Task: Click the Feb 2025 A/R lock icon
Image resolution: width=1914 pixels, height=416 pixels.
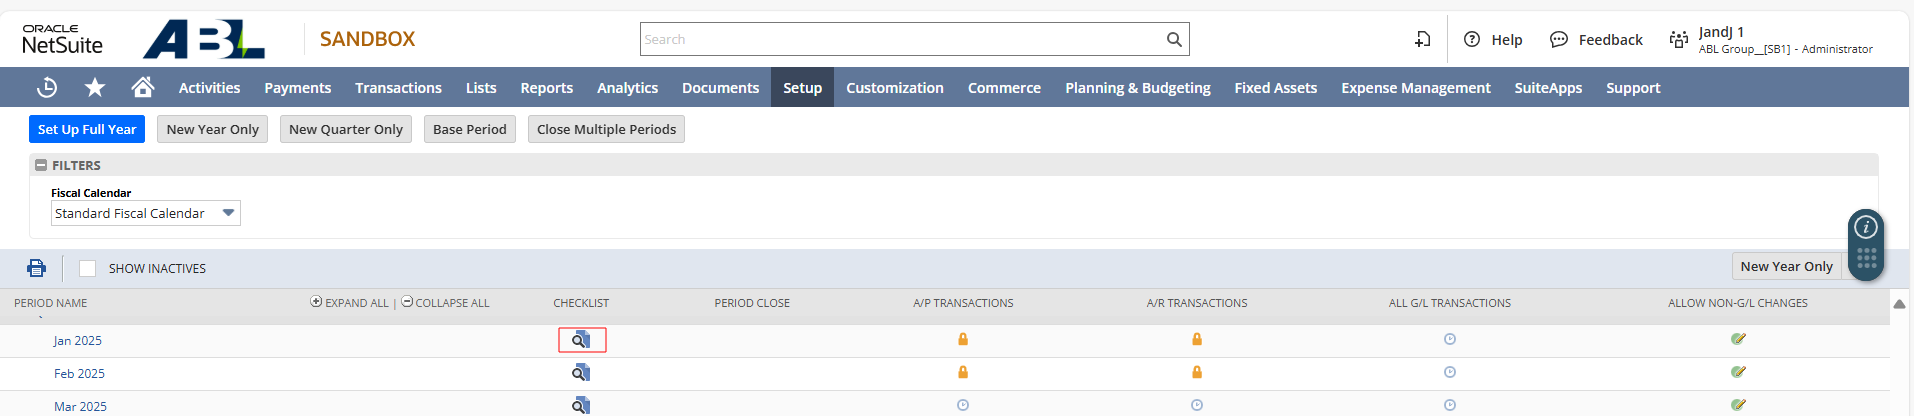Action: click(1197, 372)
